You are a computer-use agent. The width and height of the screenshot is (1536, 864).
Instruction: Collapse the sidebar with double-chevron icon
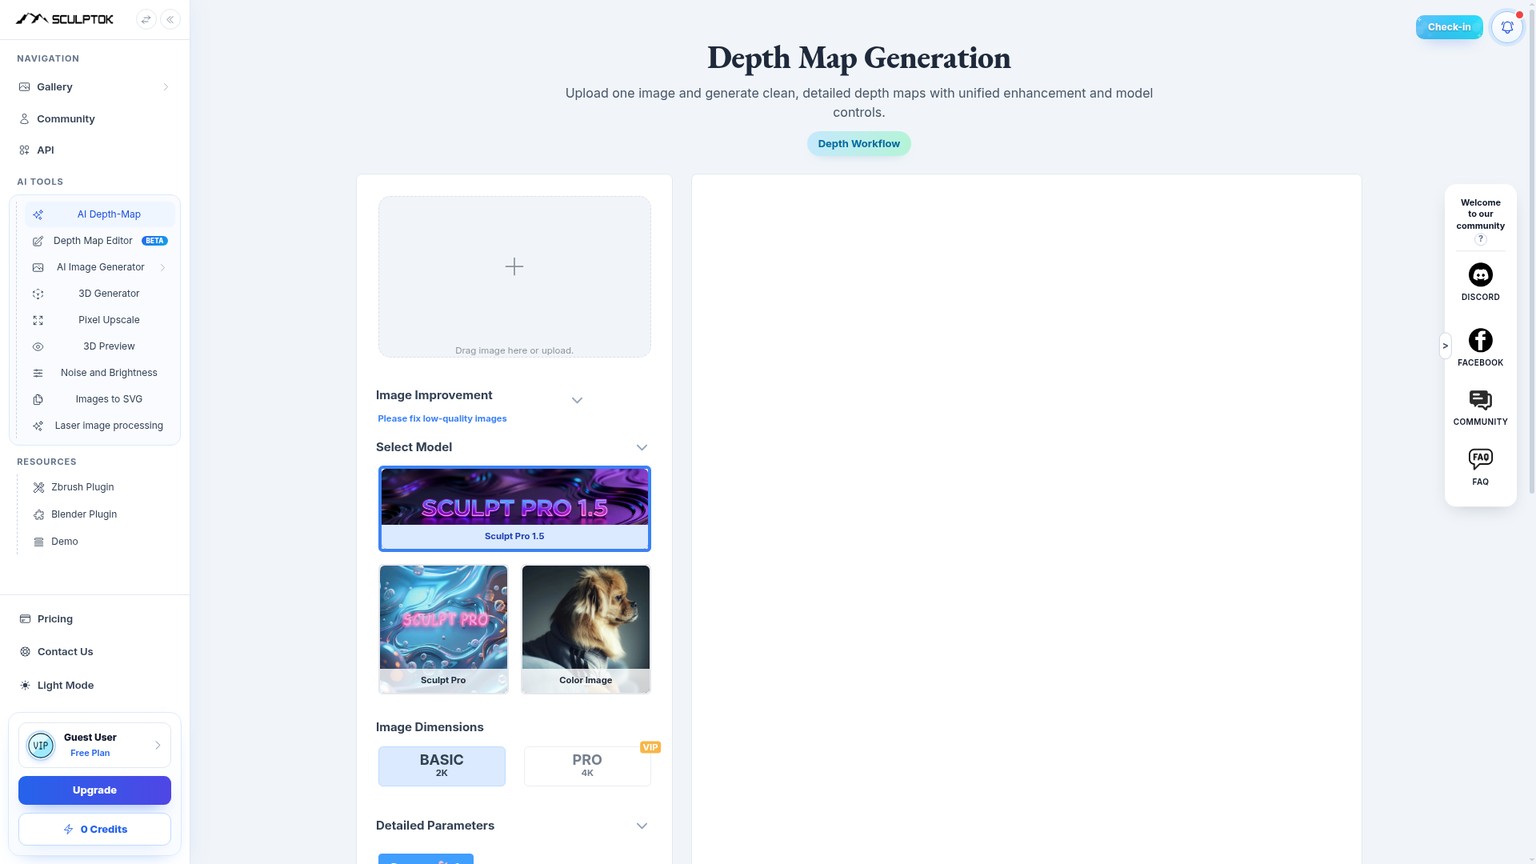pos(171,19)
